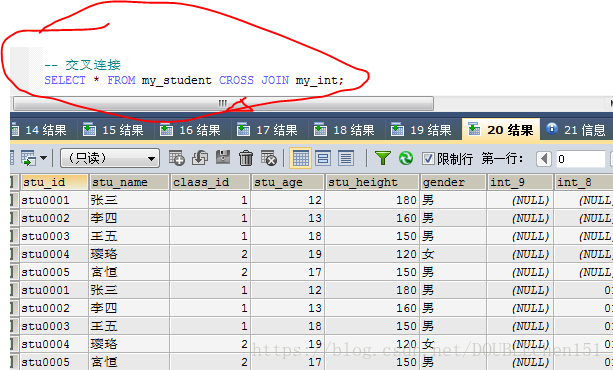Select the first 王五 name cell

pyautogui.click(x=129, y=236)
